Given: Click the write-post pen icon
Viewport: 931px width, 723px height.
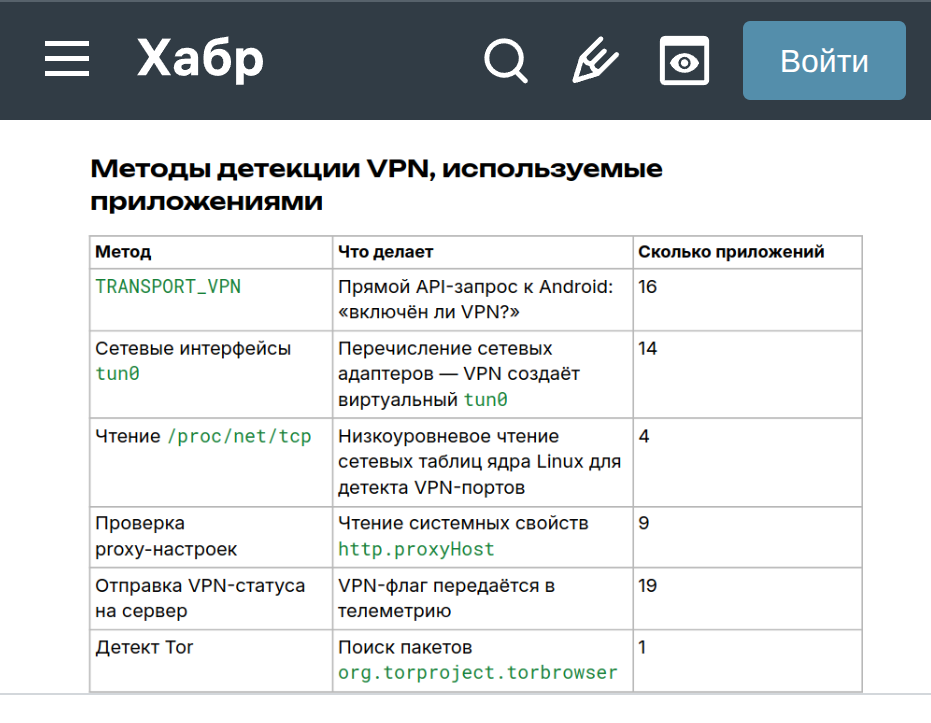Looking at the screenshot, I should (x=595, y=61).
